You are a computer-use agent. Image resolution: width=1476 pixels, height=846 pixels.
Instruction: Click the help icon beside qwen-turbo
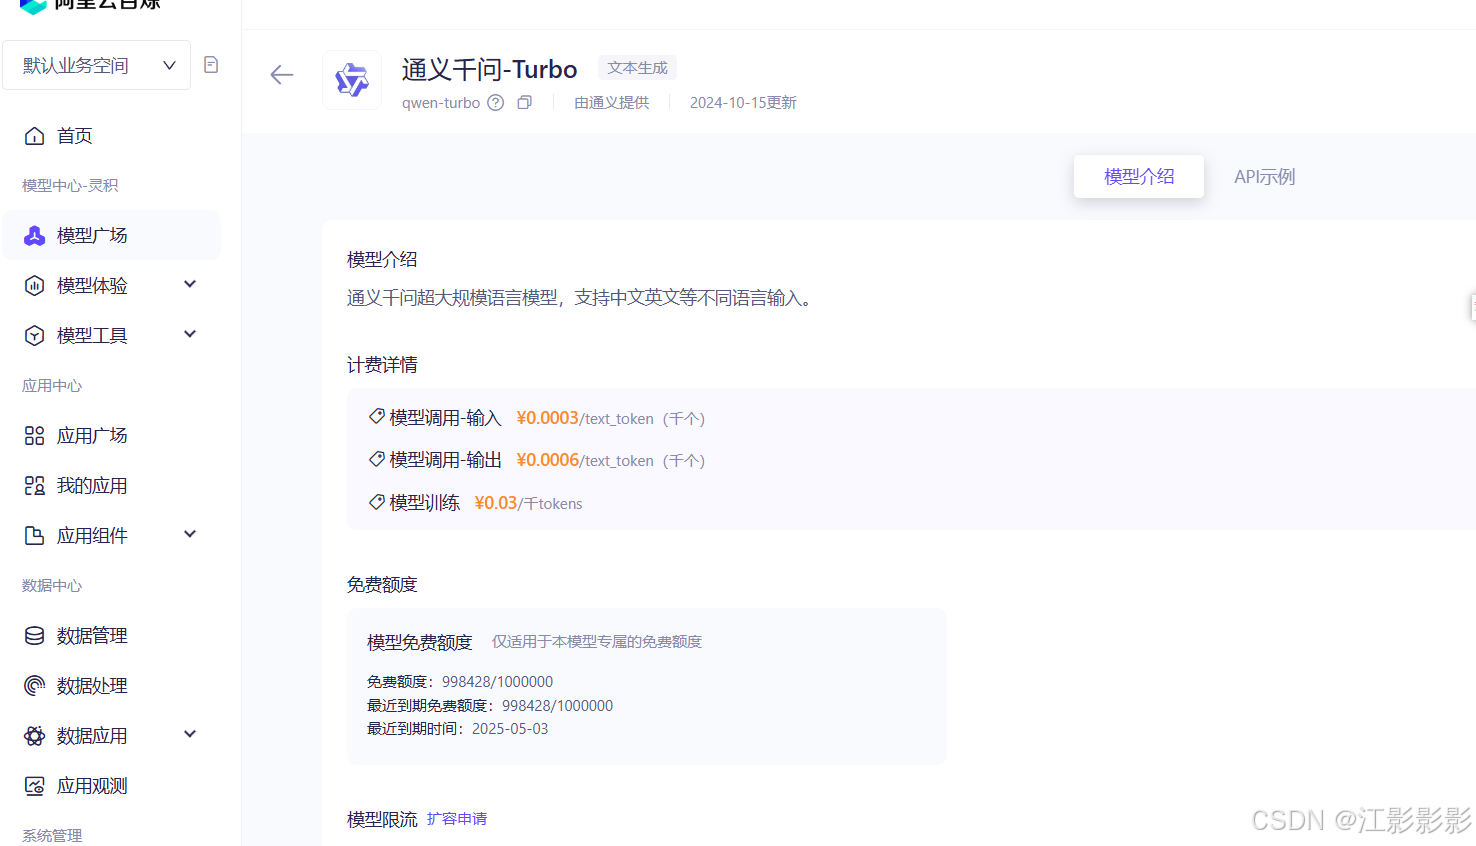[496, 103]
